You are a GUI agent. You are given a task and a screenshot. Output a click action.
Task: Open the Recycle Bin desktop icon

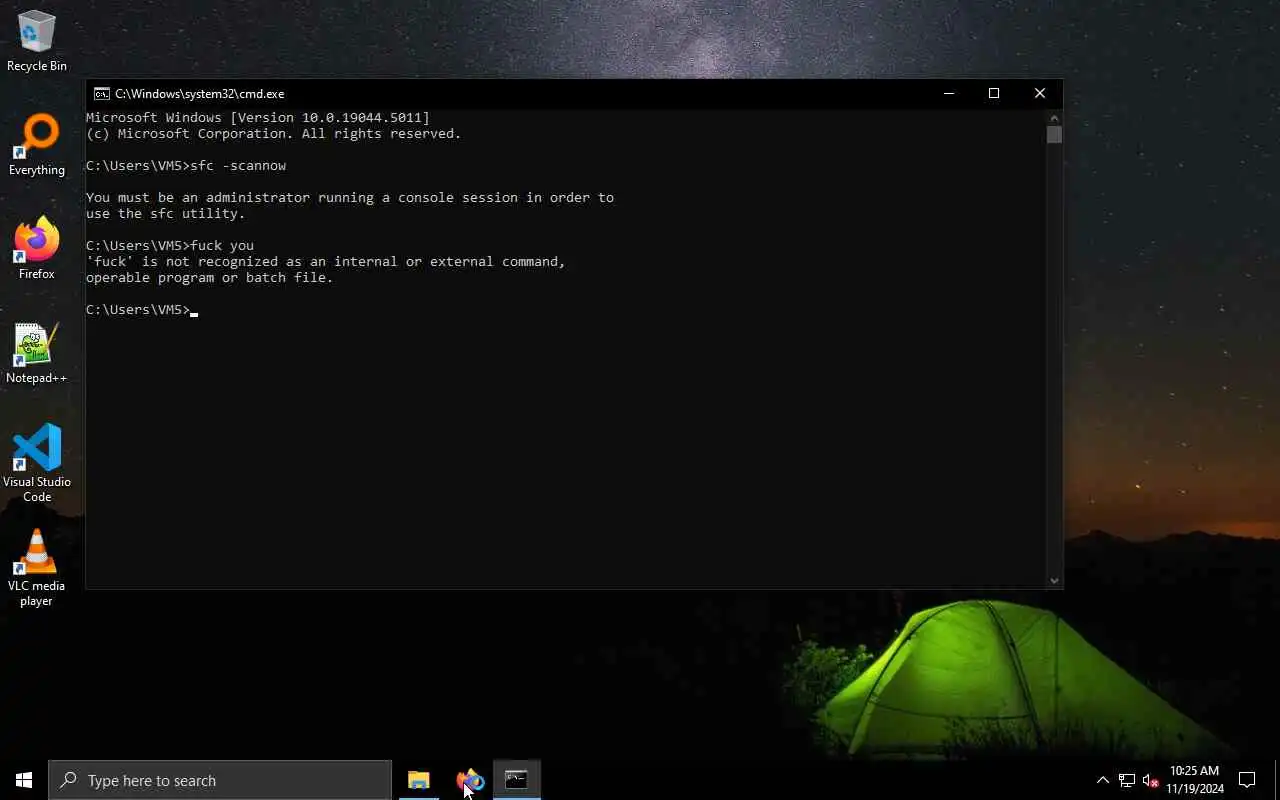coord(37,41)
